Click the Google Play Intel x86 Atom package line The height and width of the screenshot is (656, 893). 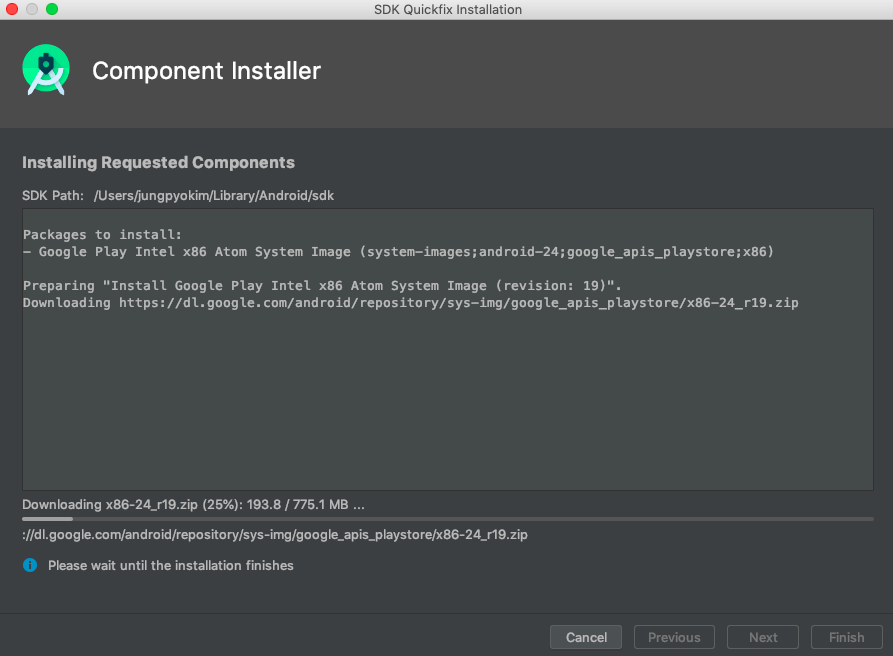coord(398,252)
